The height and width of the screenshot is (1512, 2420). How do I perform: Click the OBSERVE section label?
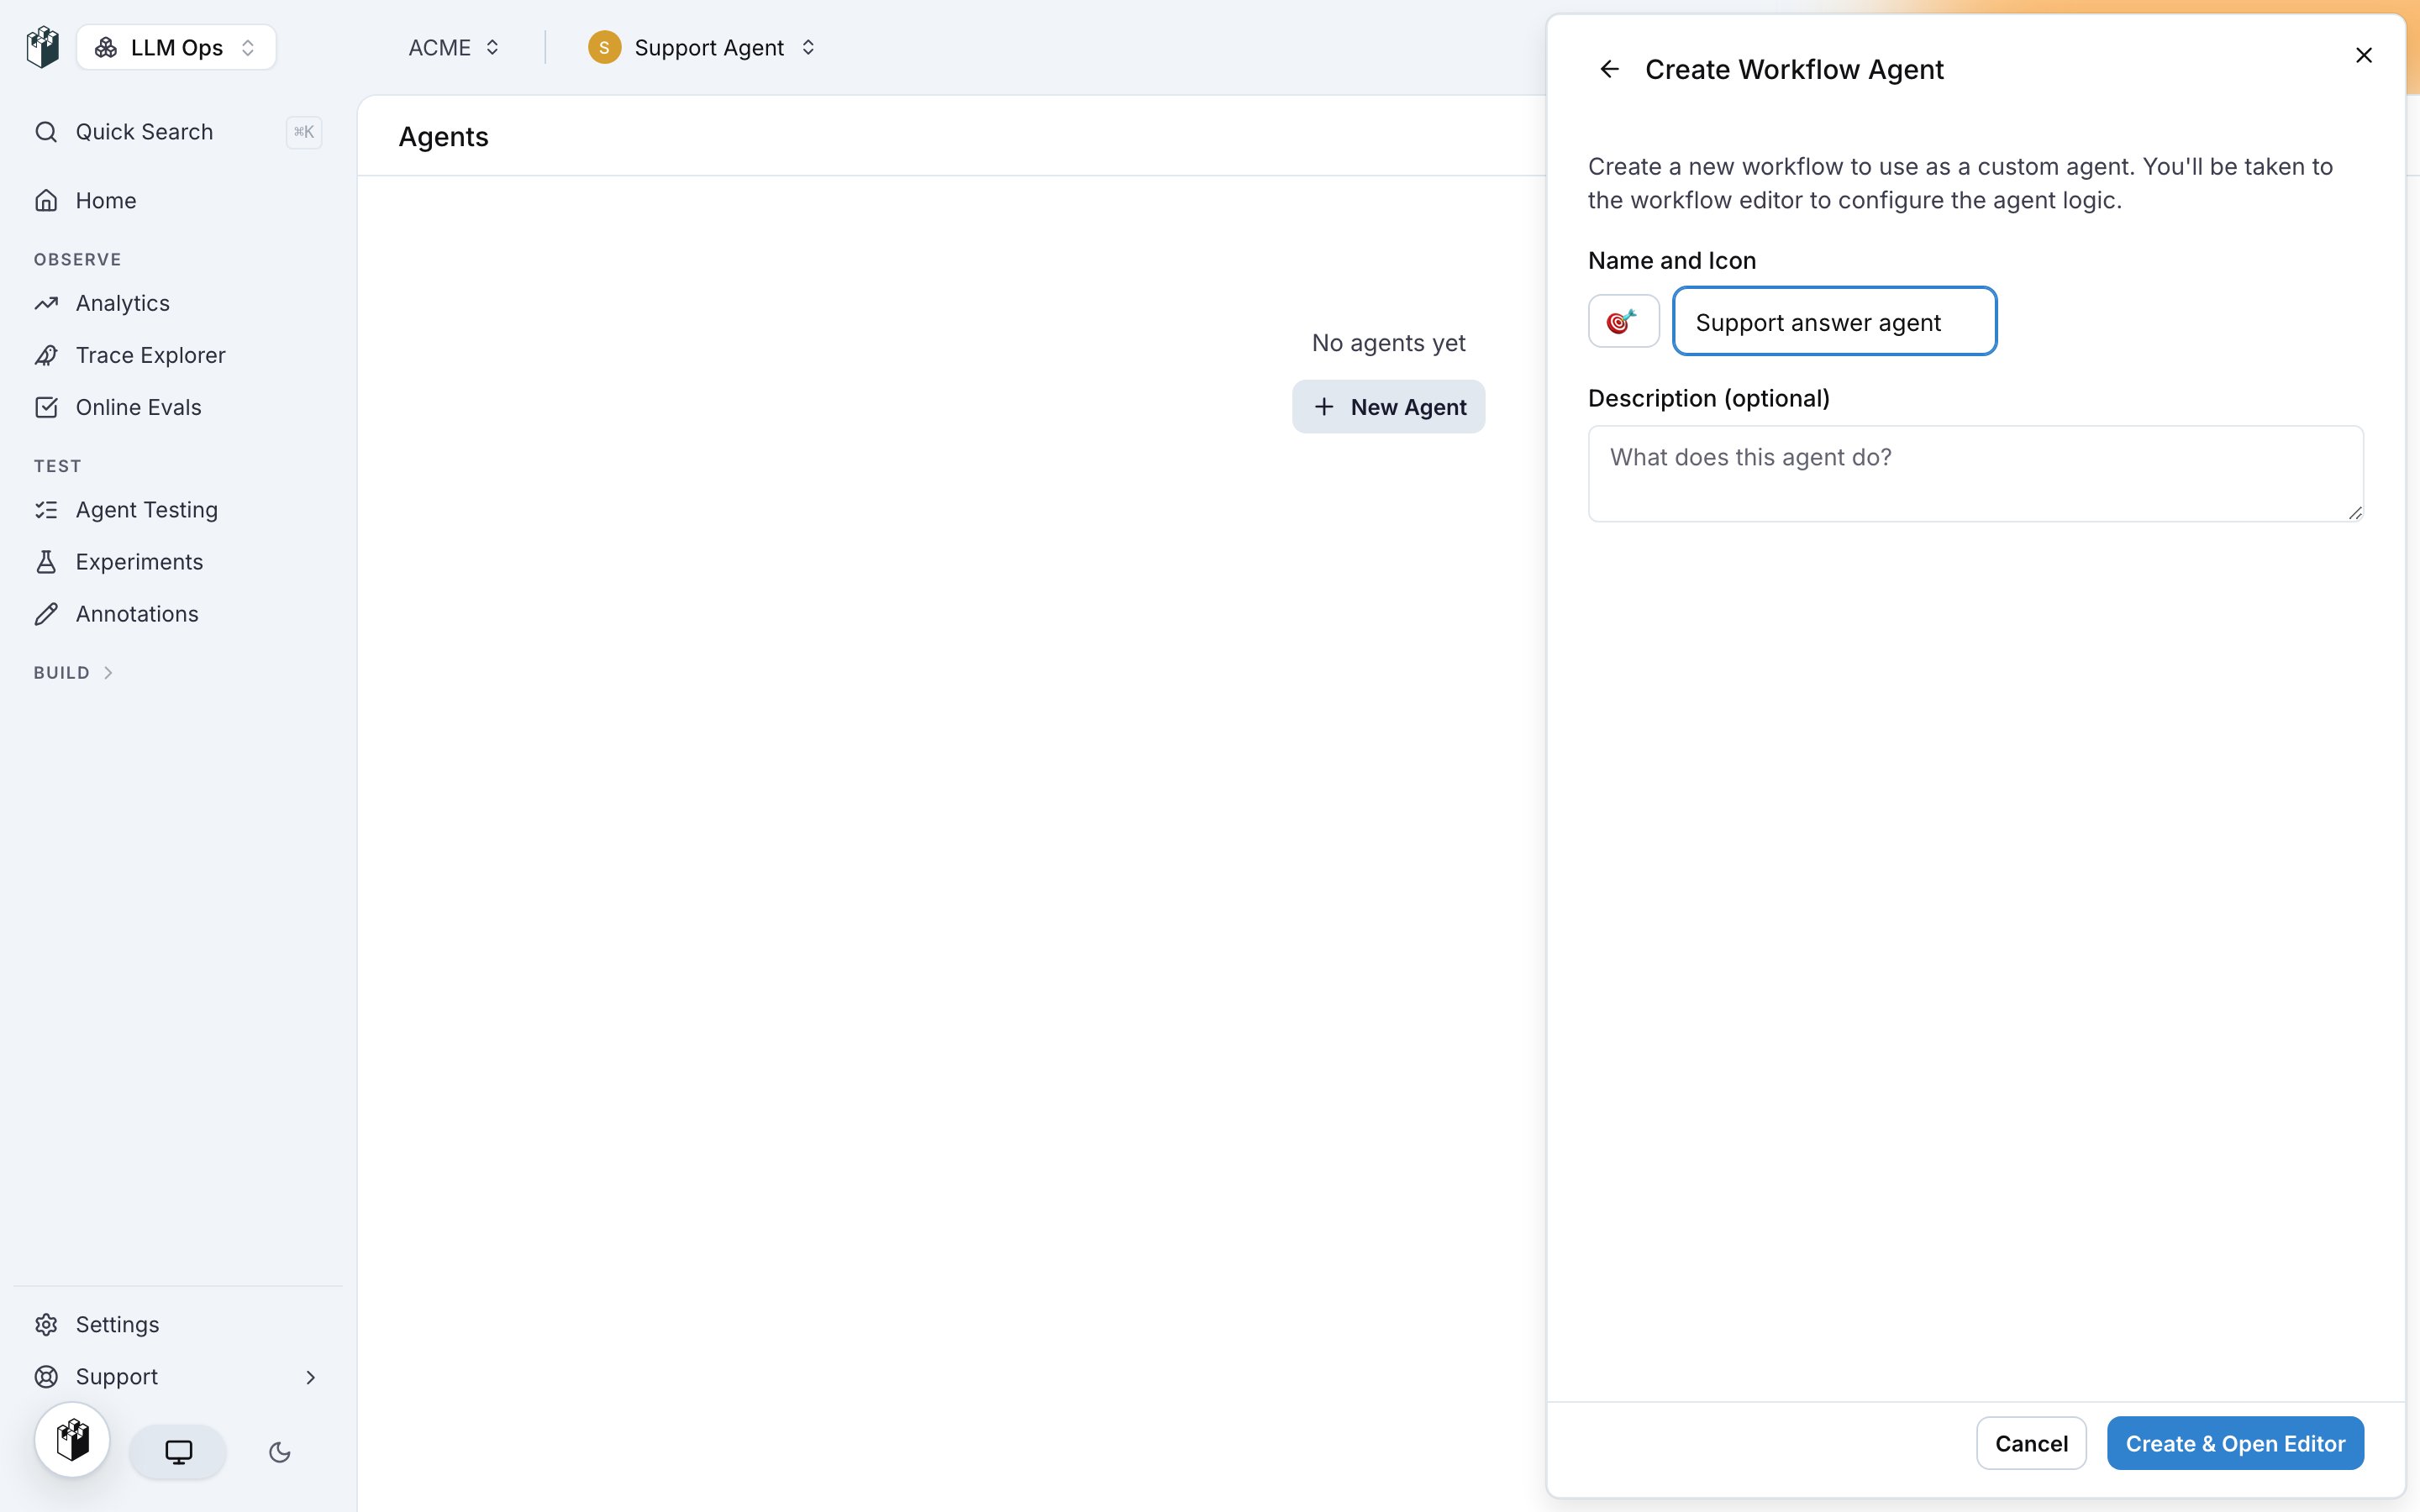click(x=77, y=260)
